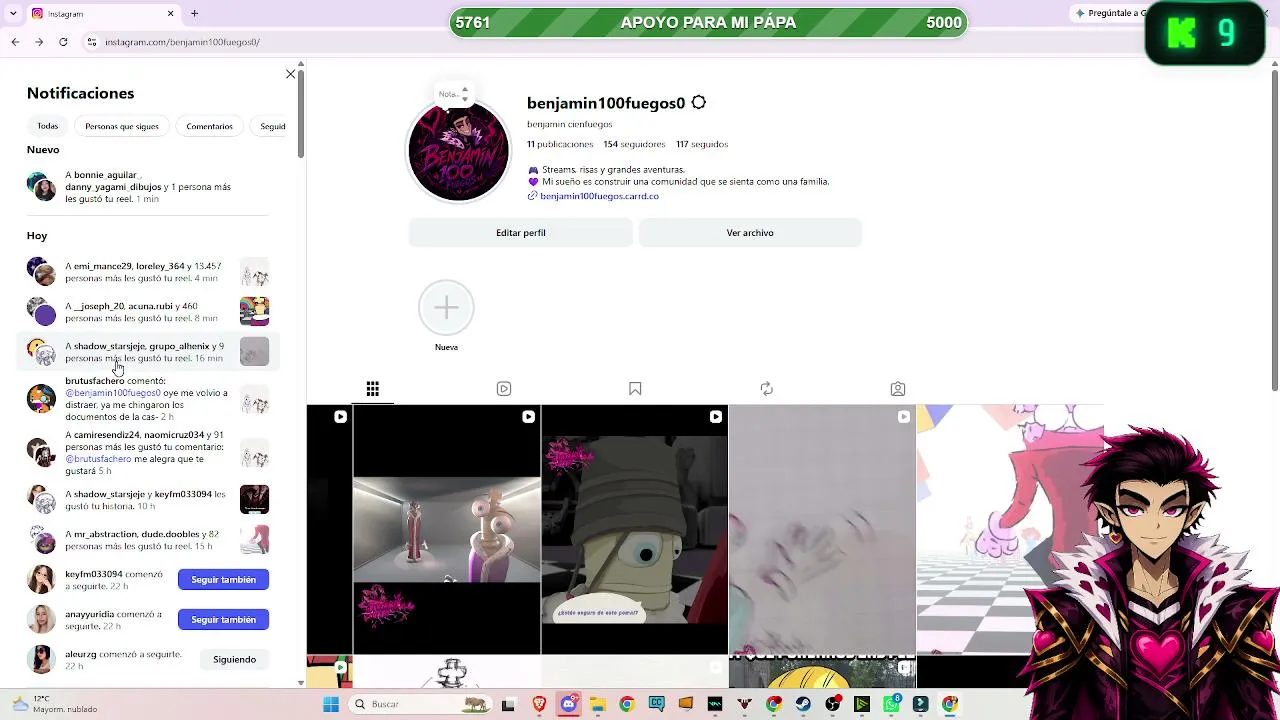Add a new highlight with the plus circle

point(446,308)
